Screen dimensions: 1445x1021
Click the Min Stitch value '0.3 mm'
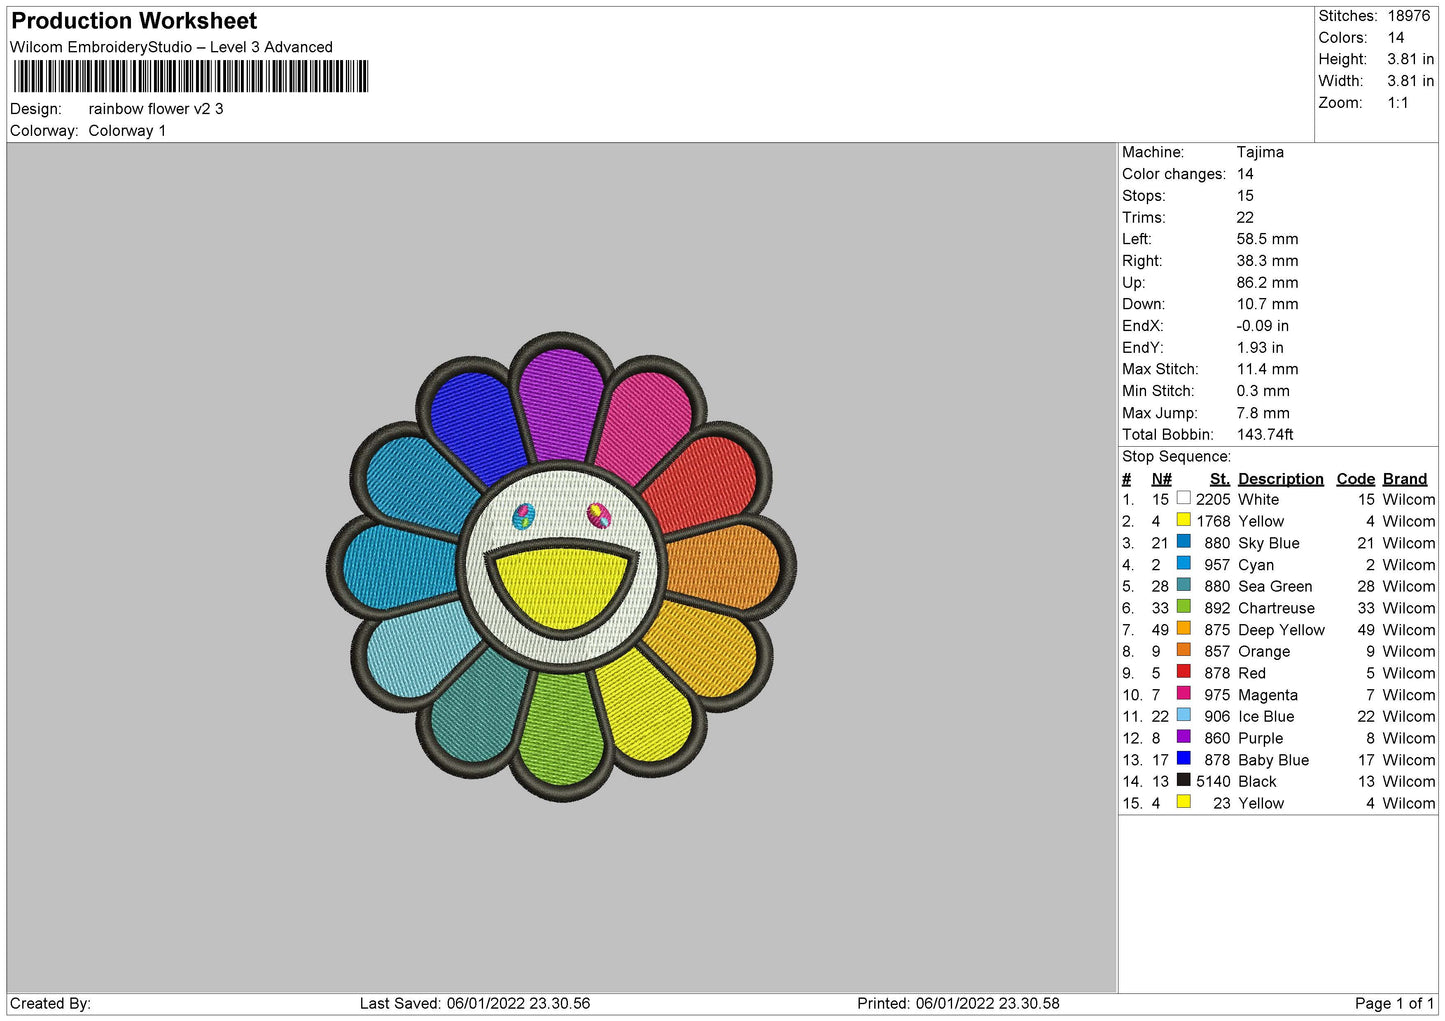coord(1263,391)
